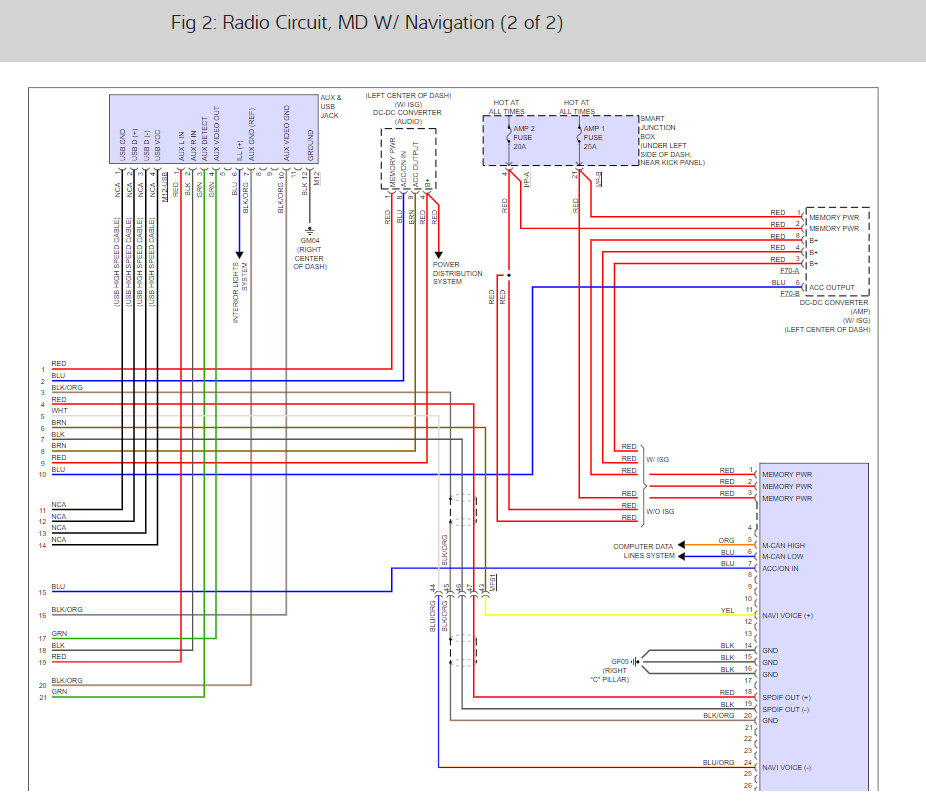
Task: Click the "NAVI VOICE (-)" terminal label
Action: [x=786, y=767]
